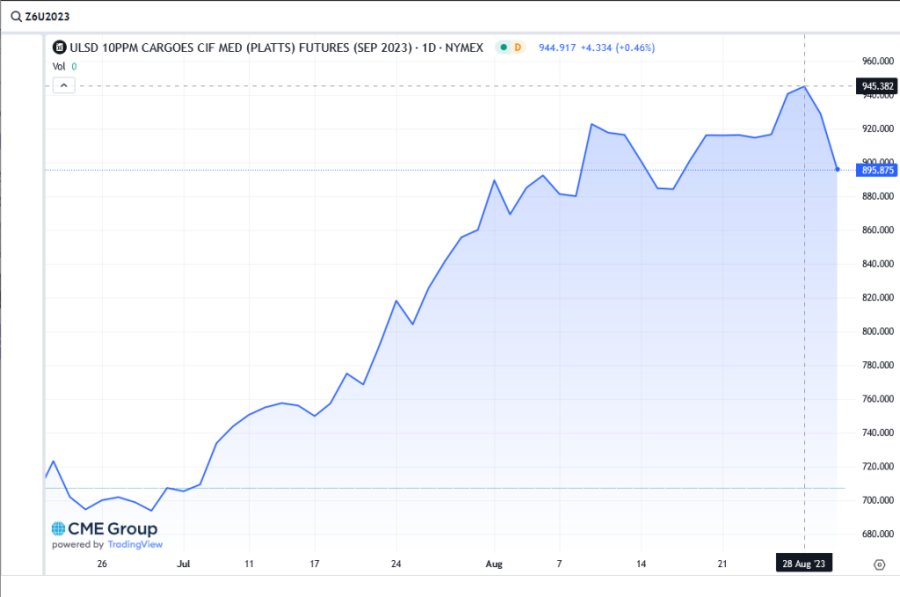Click the 944.917 price value in legend
Viewport: 900px width, 597px height.
(558, 47)
